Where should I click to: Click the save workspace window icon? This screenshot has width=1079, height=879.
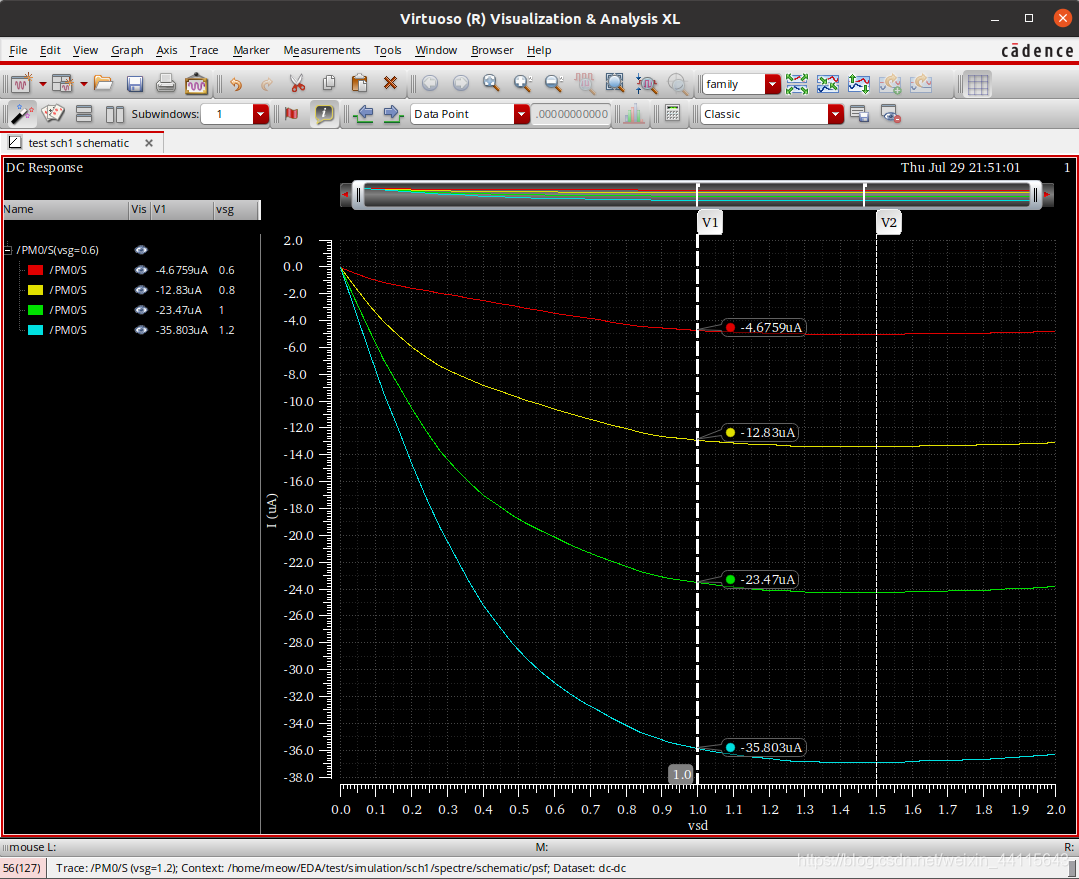coord(859,114)
